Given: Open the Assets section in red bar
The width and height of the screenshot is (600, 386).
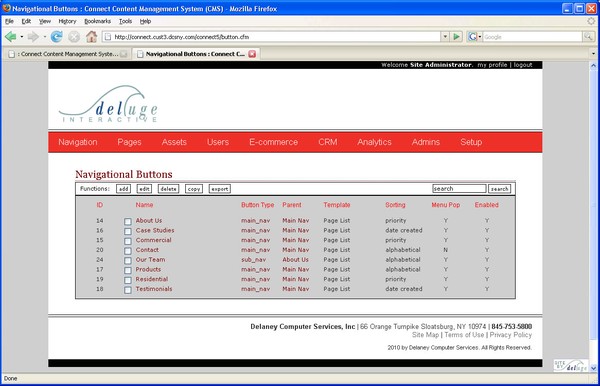Looking at the screenshot, I should pyautogui.click(x=174, y=142).
